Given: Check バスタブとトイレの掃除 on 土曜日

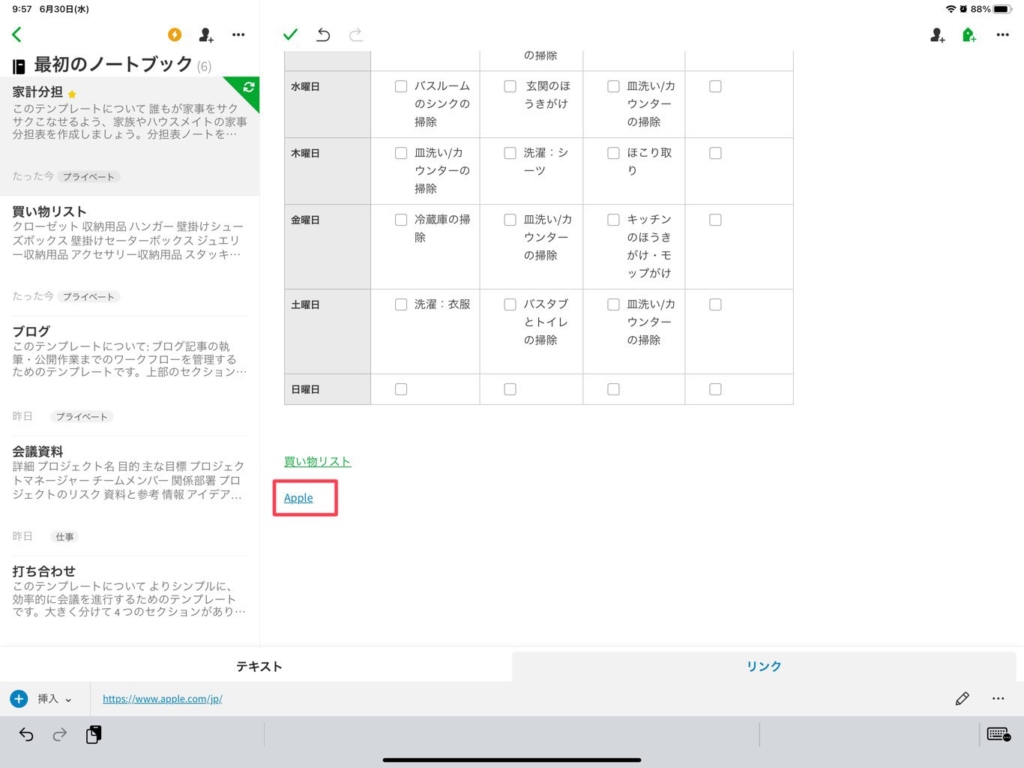Looking at the screenshot, I should pos(510,304).
